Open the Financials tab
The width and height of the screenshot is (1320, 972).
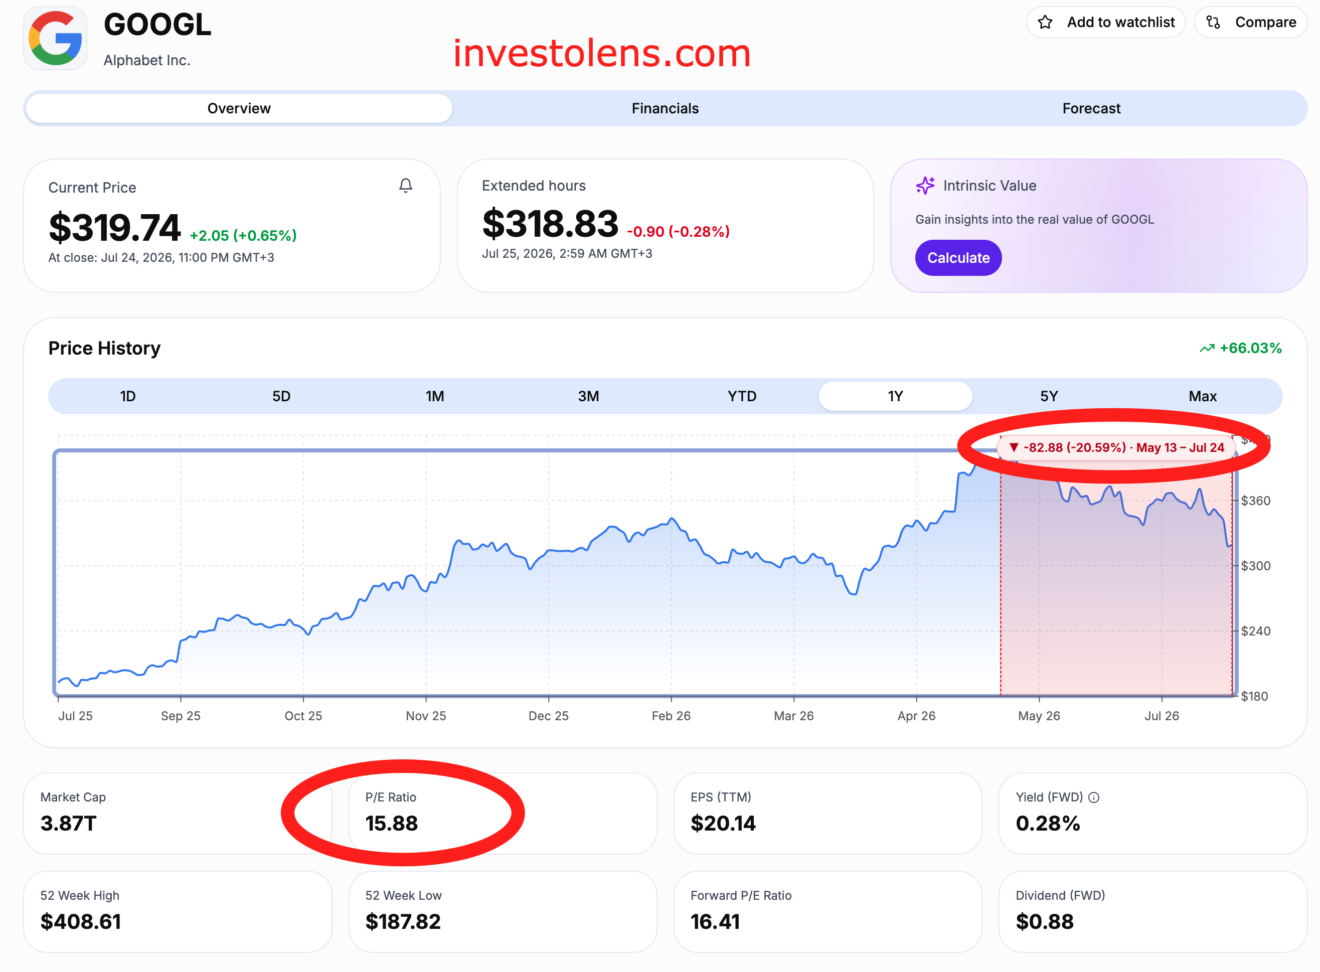point(665,108)
